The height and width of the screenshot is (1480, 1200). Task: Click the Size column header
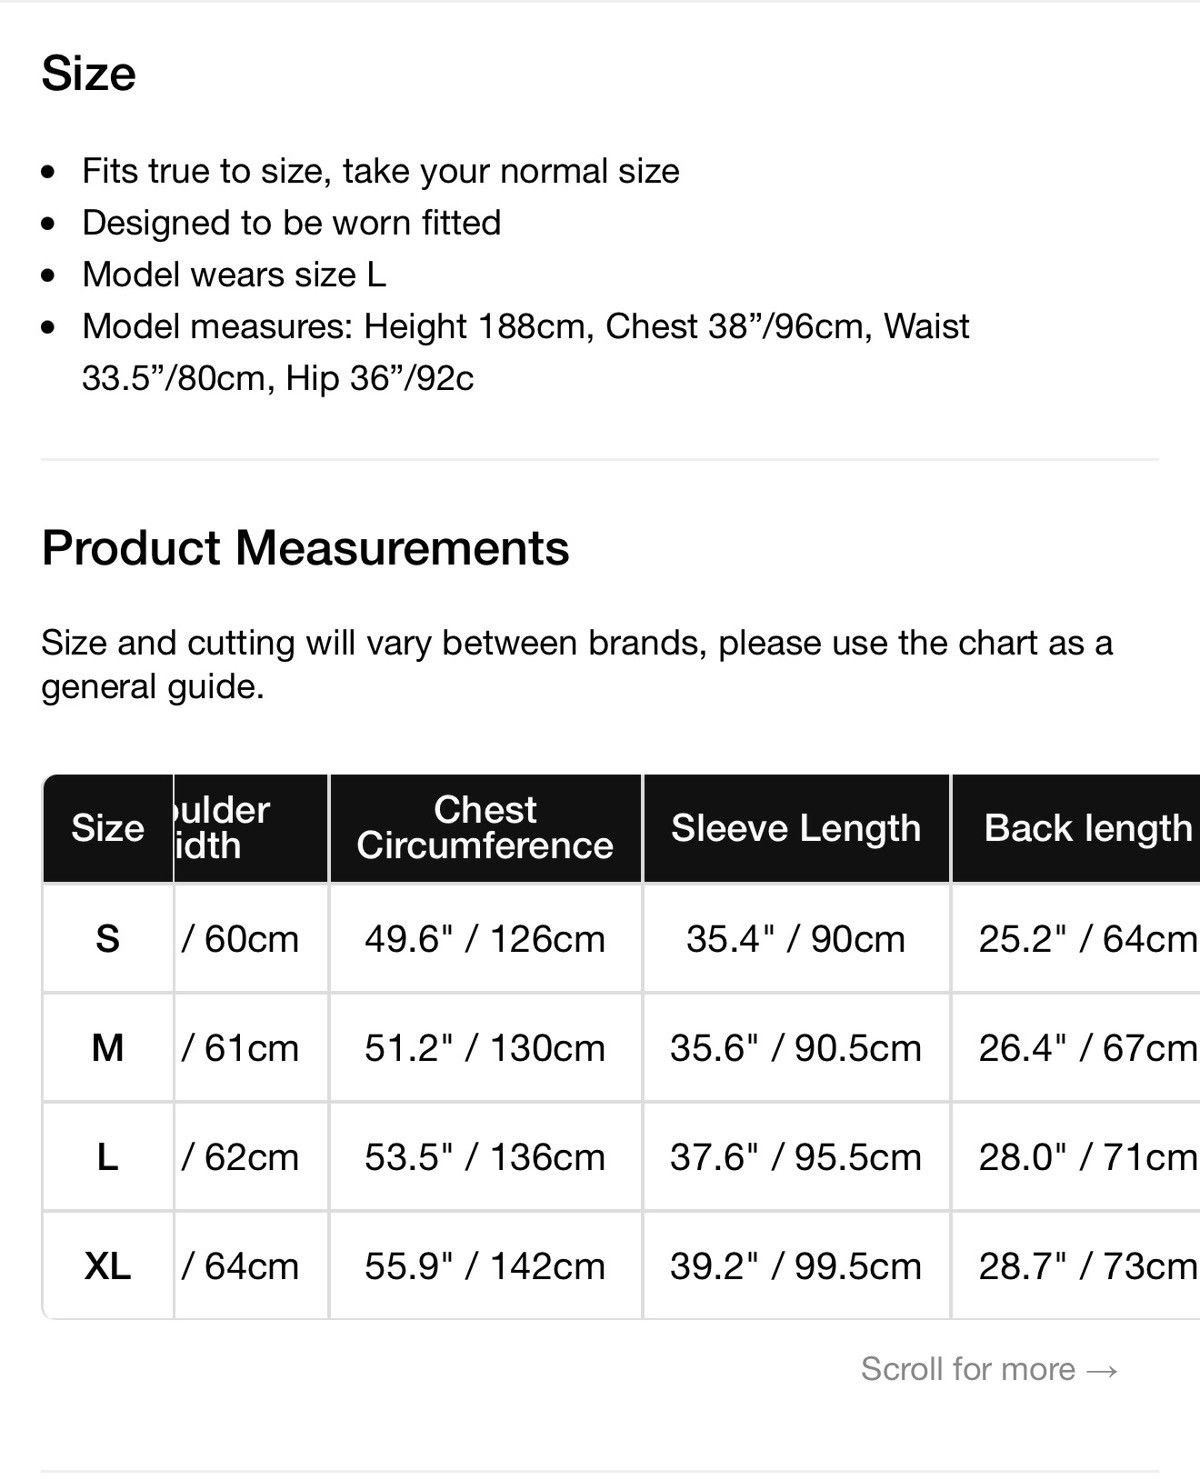[x=108, y=828]
